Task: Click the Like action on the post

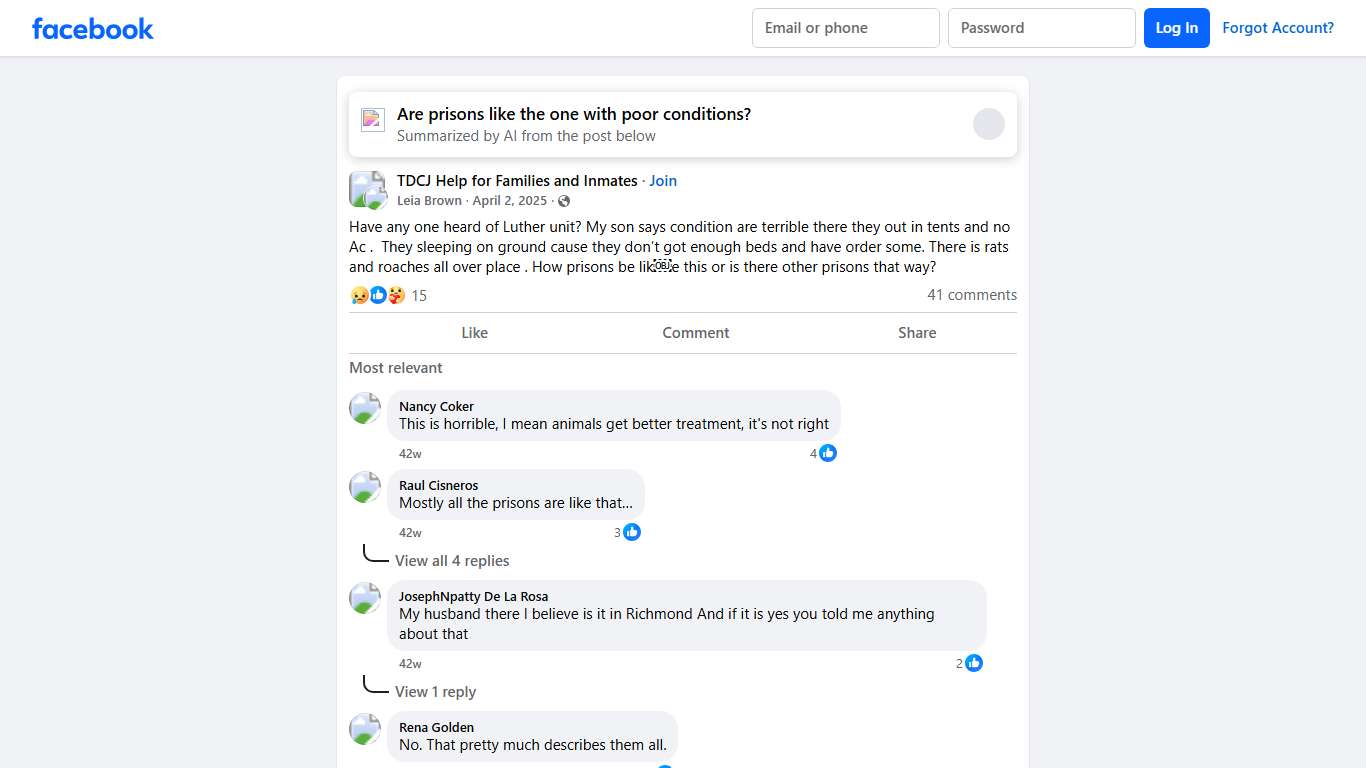Action: tap(474, 333)
